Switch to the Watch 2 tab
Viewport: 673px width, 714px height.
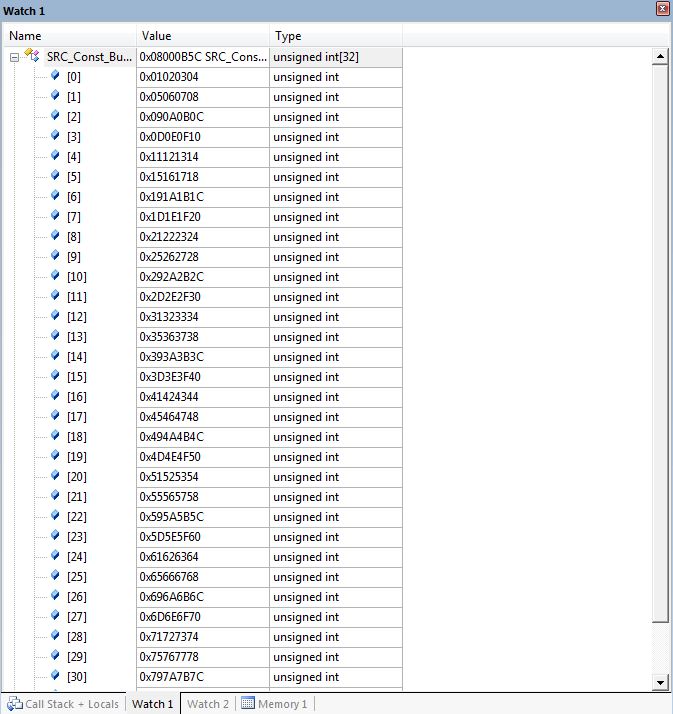click(x=208, y=704)
